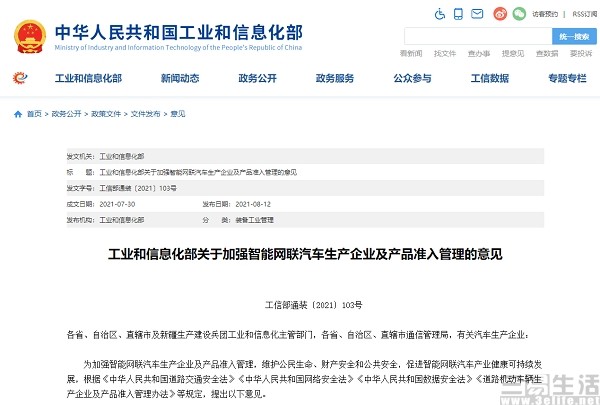Click the 成文日期 2021-07-30 value
Image resolution: width=600 pixels, height=405 pixels.
(117, 204)
